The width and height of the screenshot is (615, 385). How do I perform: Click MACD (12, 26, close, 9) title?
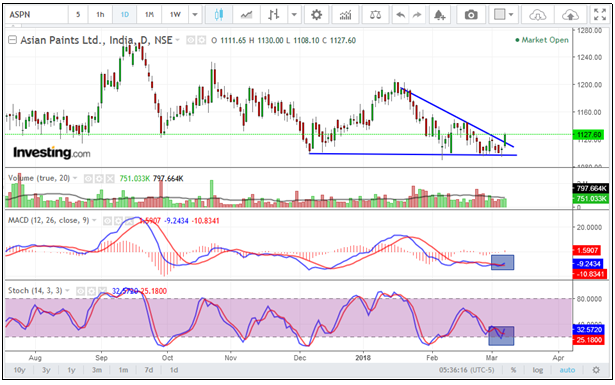click(49, 221)
